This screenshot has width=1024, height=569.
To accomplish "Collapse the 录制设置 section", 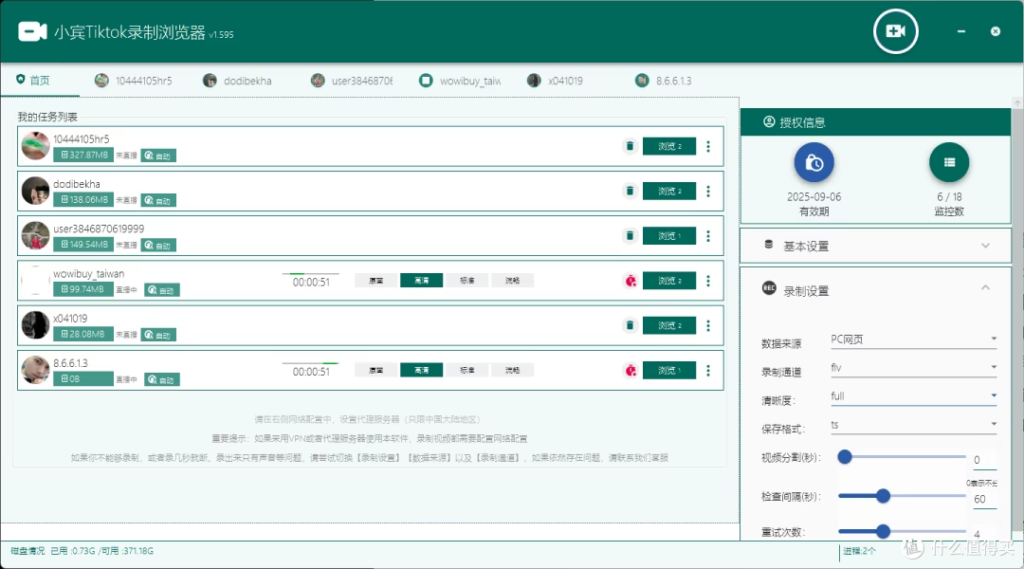I will tap(875, 290).
